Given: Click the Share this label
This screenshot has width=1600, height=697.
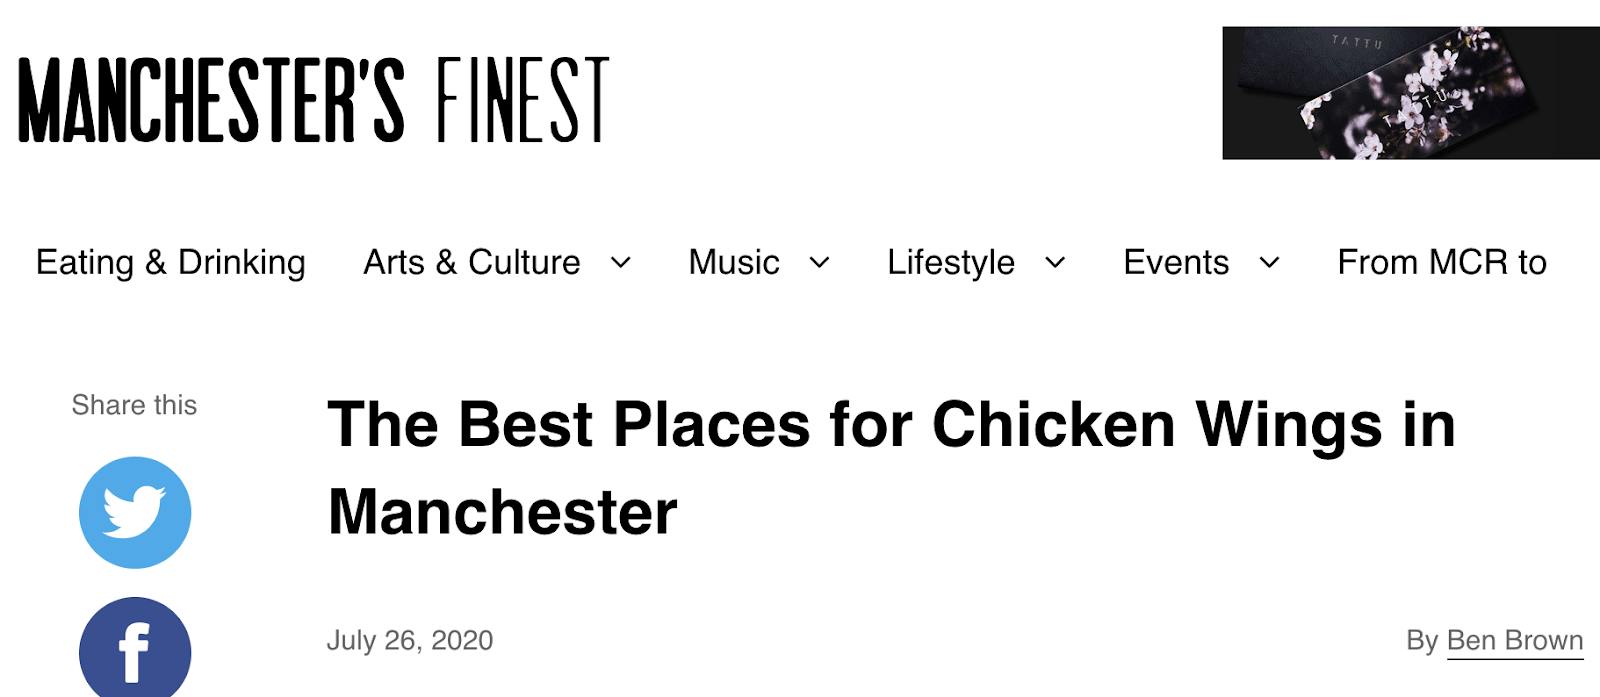Looking at the screenshot, I should [134, 405].
